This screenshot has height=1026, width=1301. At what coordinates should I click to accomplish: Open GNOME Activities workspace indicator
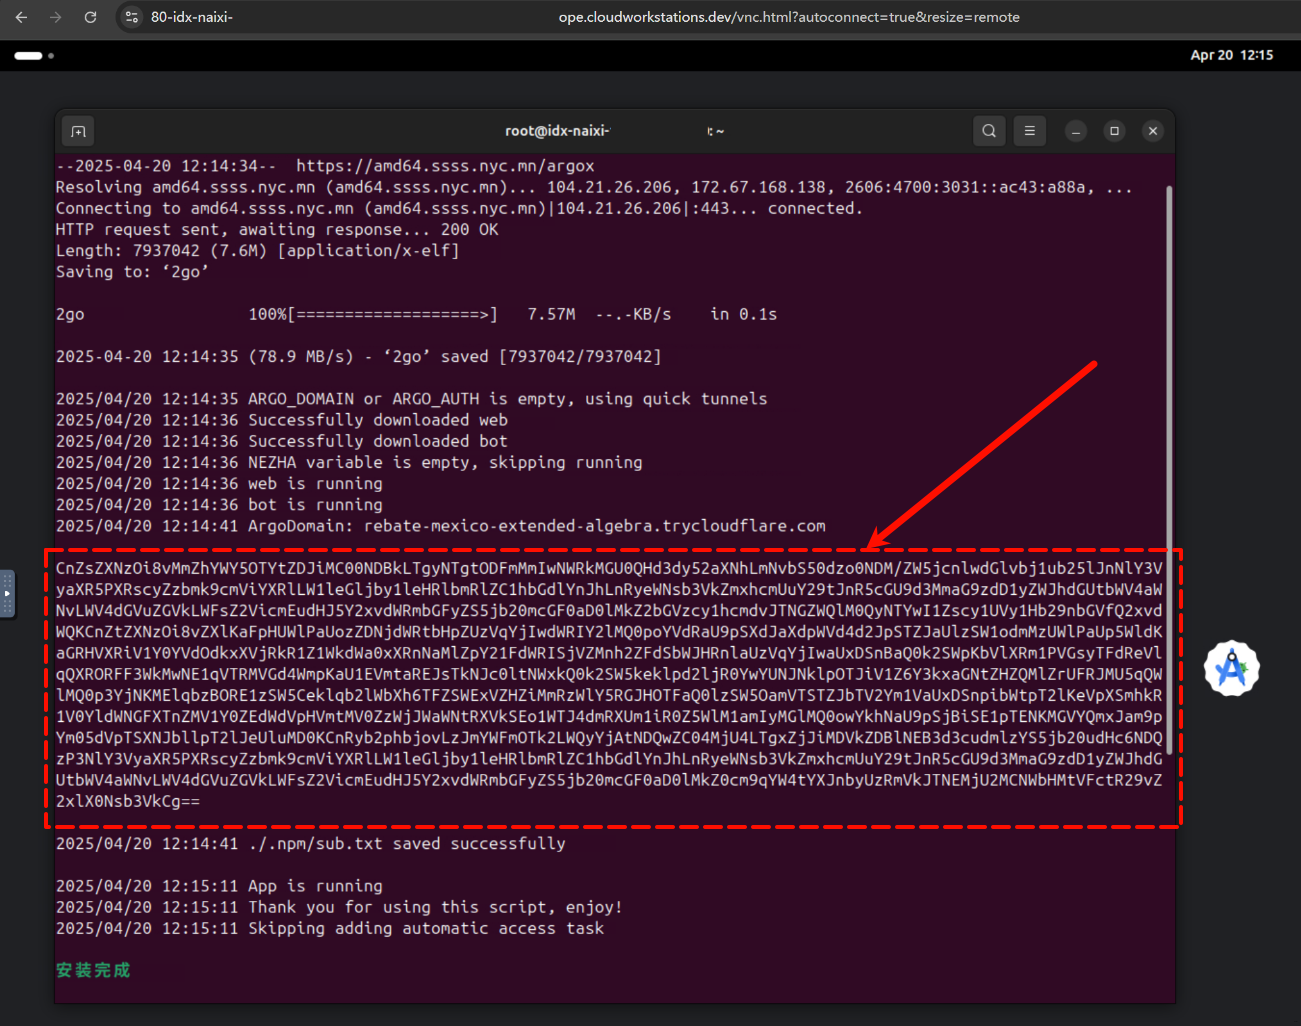34,56
